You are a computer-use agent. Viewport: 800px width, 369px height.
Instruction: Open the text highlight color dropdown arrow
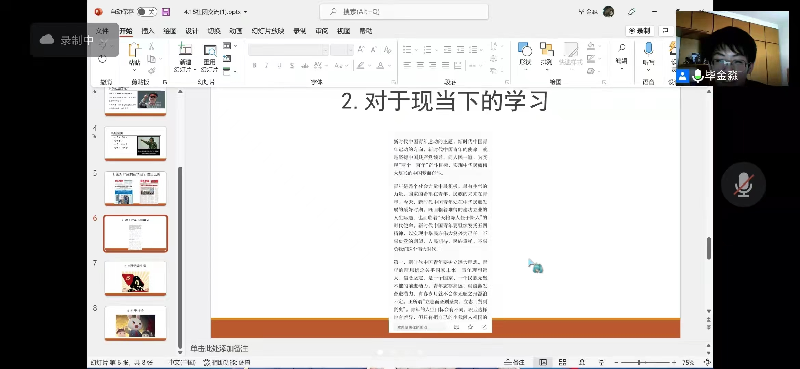pos(368,66)
